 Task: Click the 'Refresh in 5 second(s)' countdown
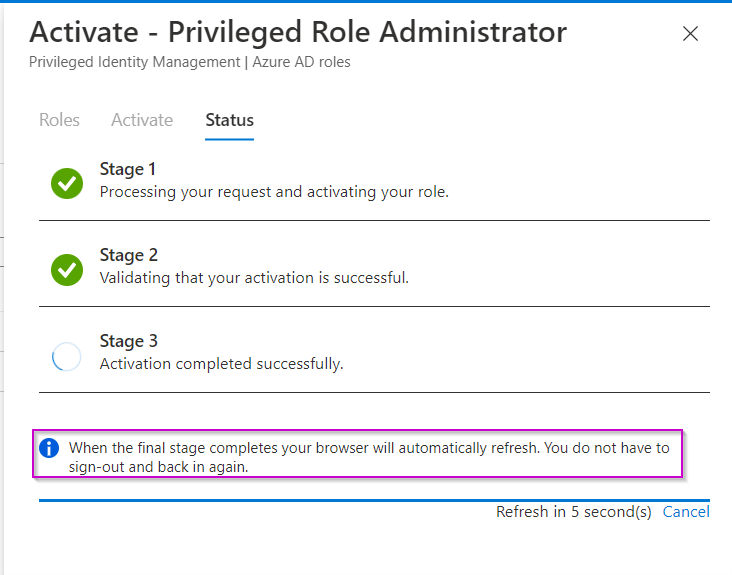(573, 512)
